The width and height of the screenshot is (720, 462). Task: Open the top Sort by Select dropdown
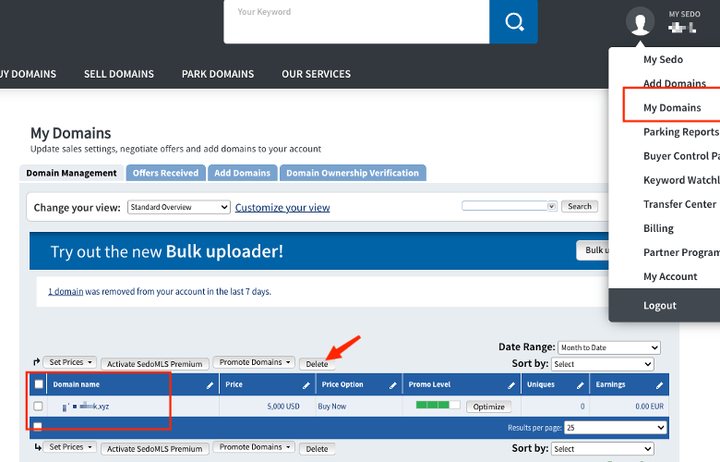pos(602,364)
